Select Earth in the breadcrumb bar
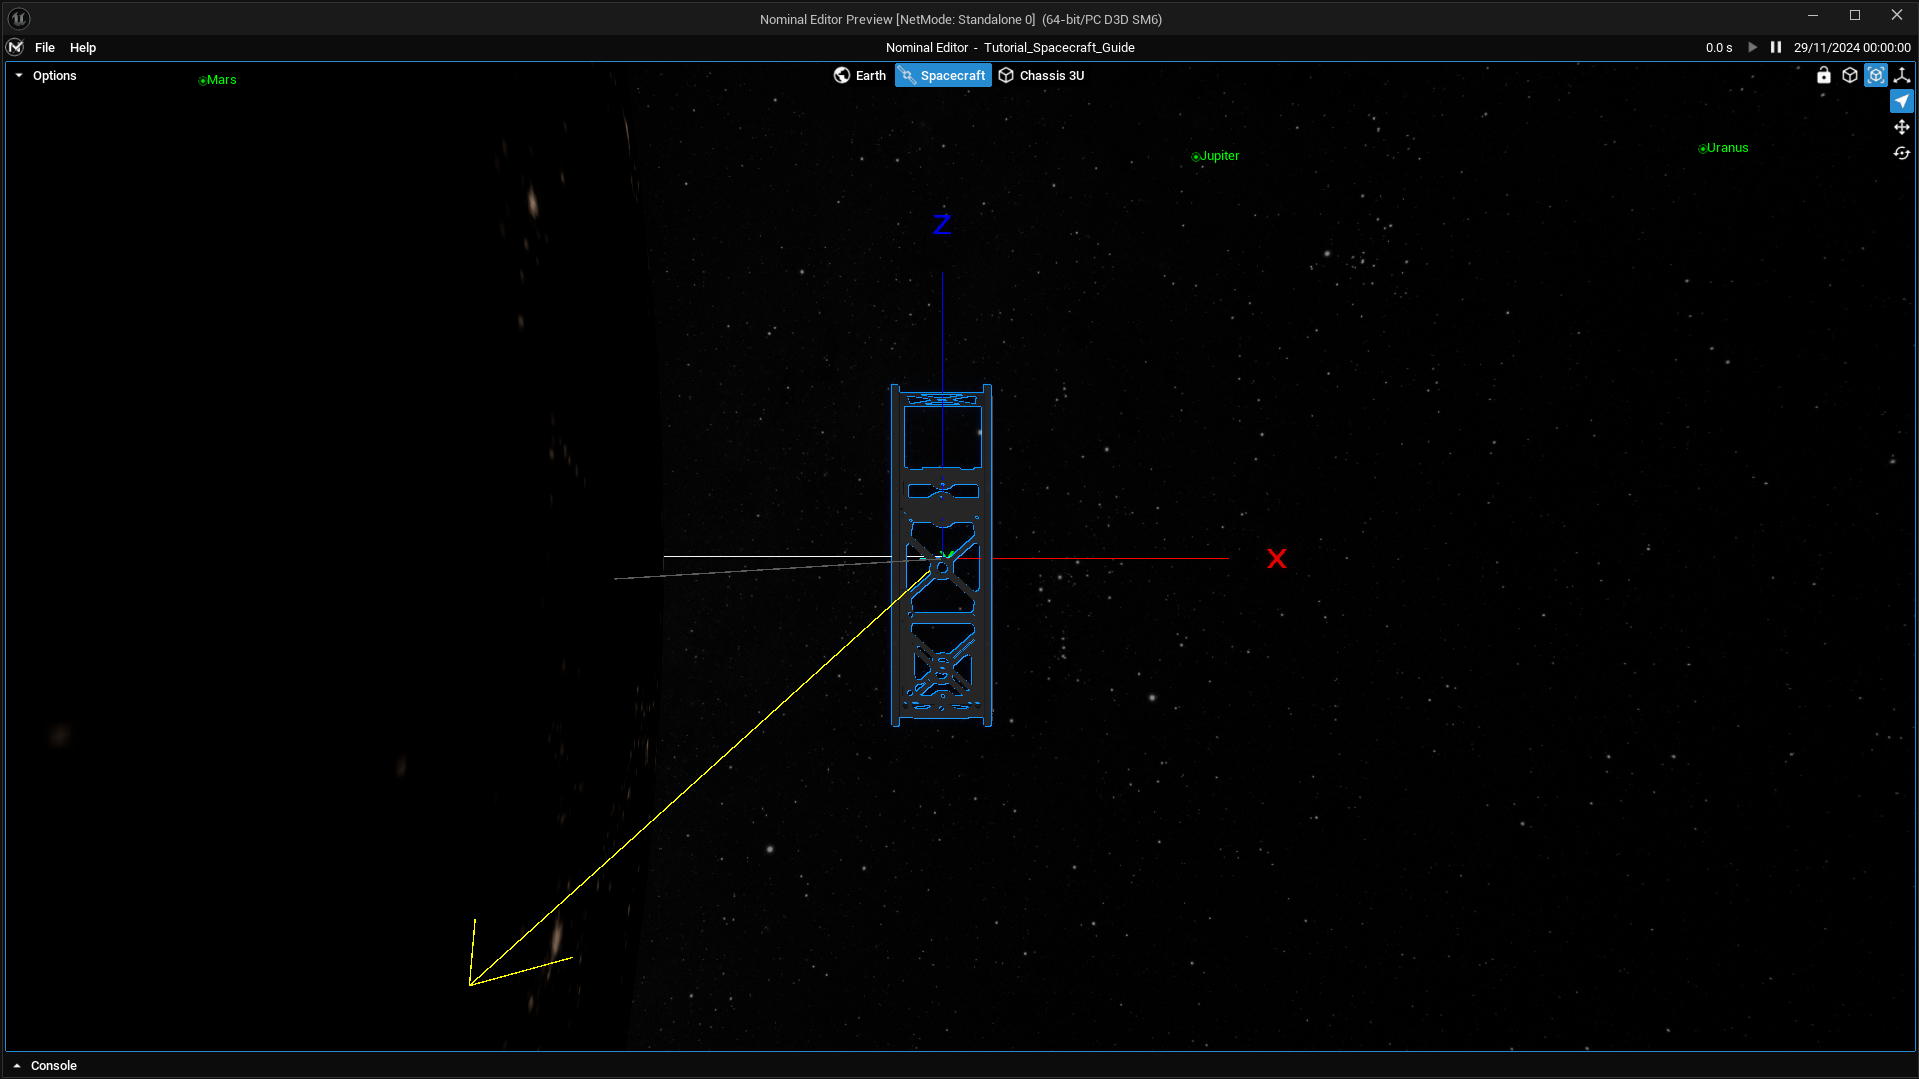 (x=860, y=75)
